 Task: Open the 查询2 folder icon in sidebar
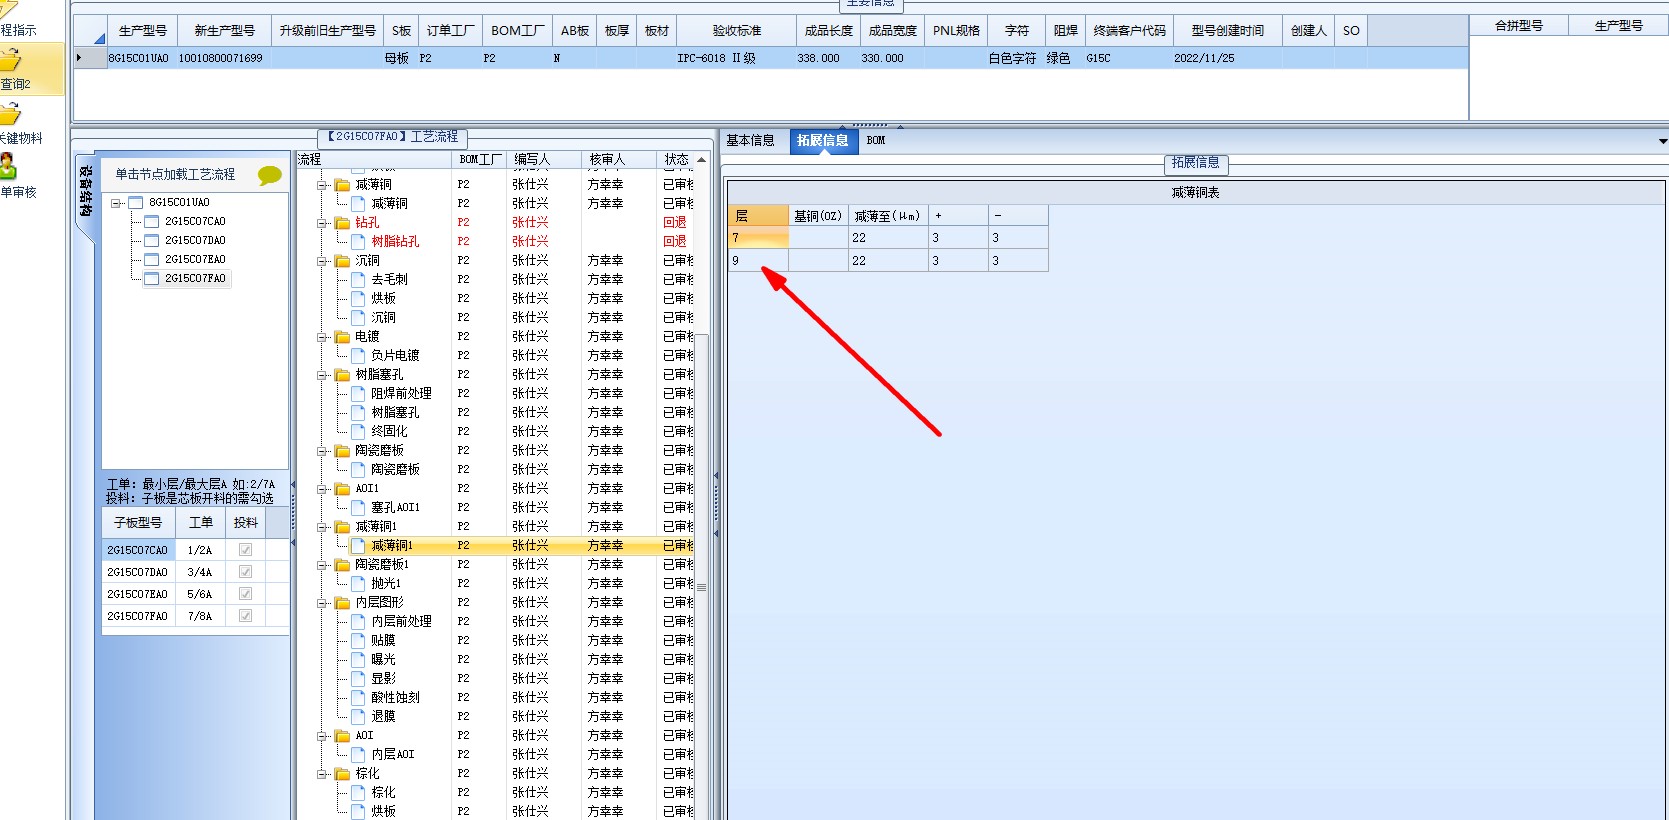click(x=10, y=59)
